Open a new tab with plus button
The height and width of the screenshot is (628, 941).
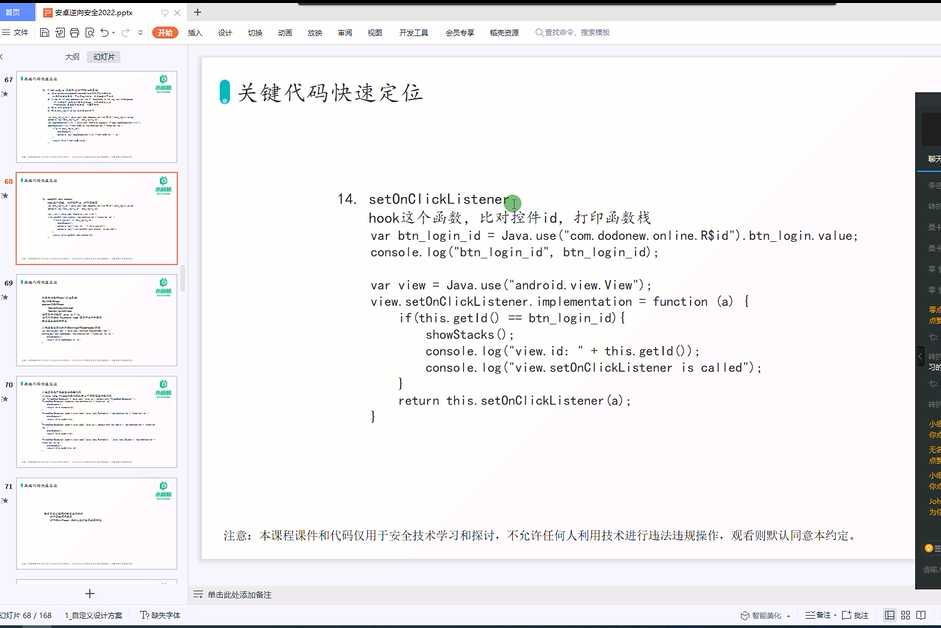(197, 12)
